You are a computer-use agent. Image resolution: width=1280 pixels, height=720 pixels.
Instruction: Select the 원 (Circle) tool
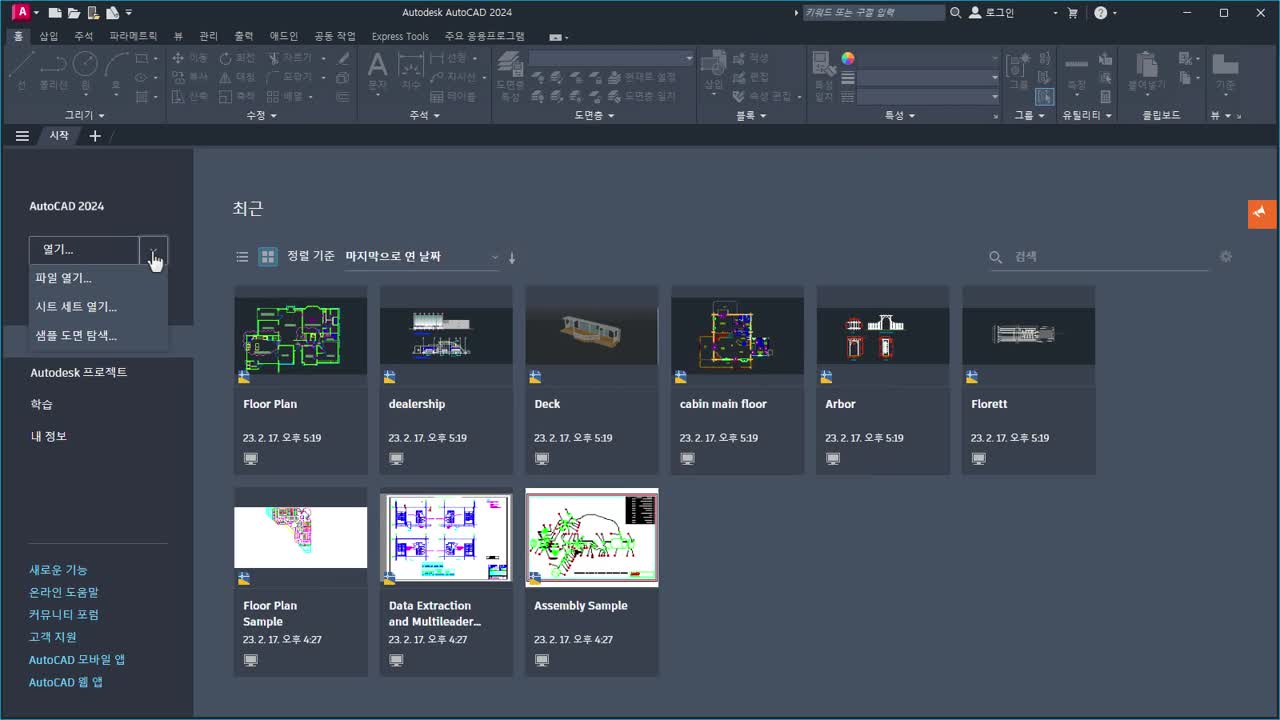point(85,70)
